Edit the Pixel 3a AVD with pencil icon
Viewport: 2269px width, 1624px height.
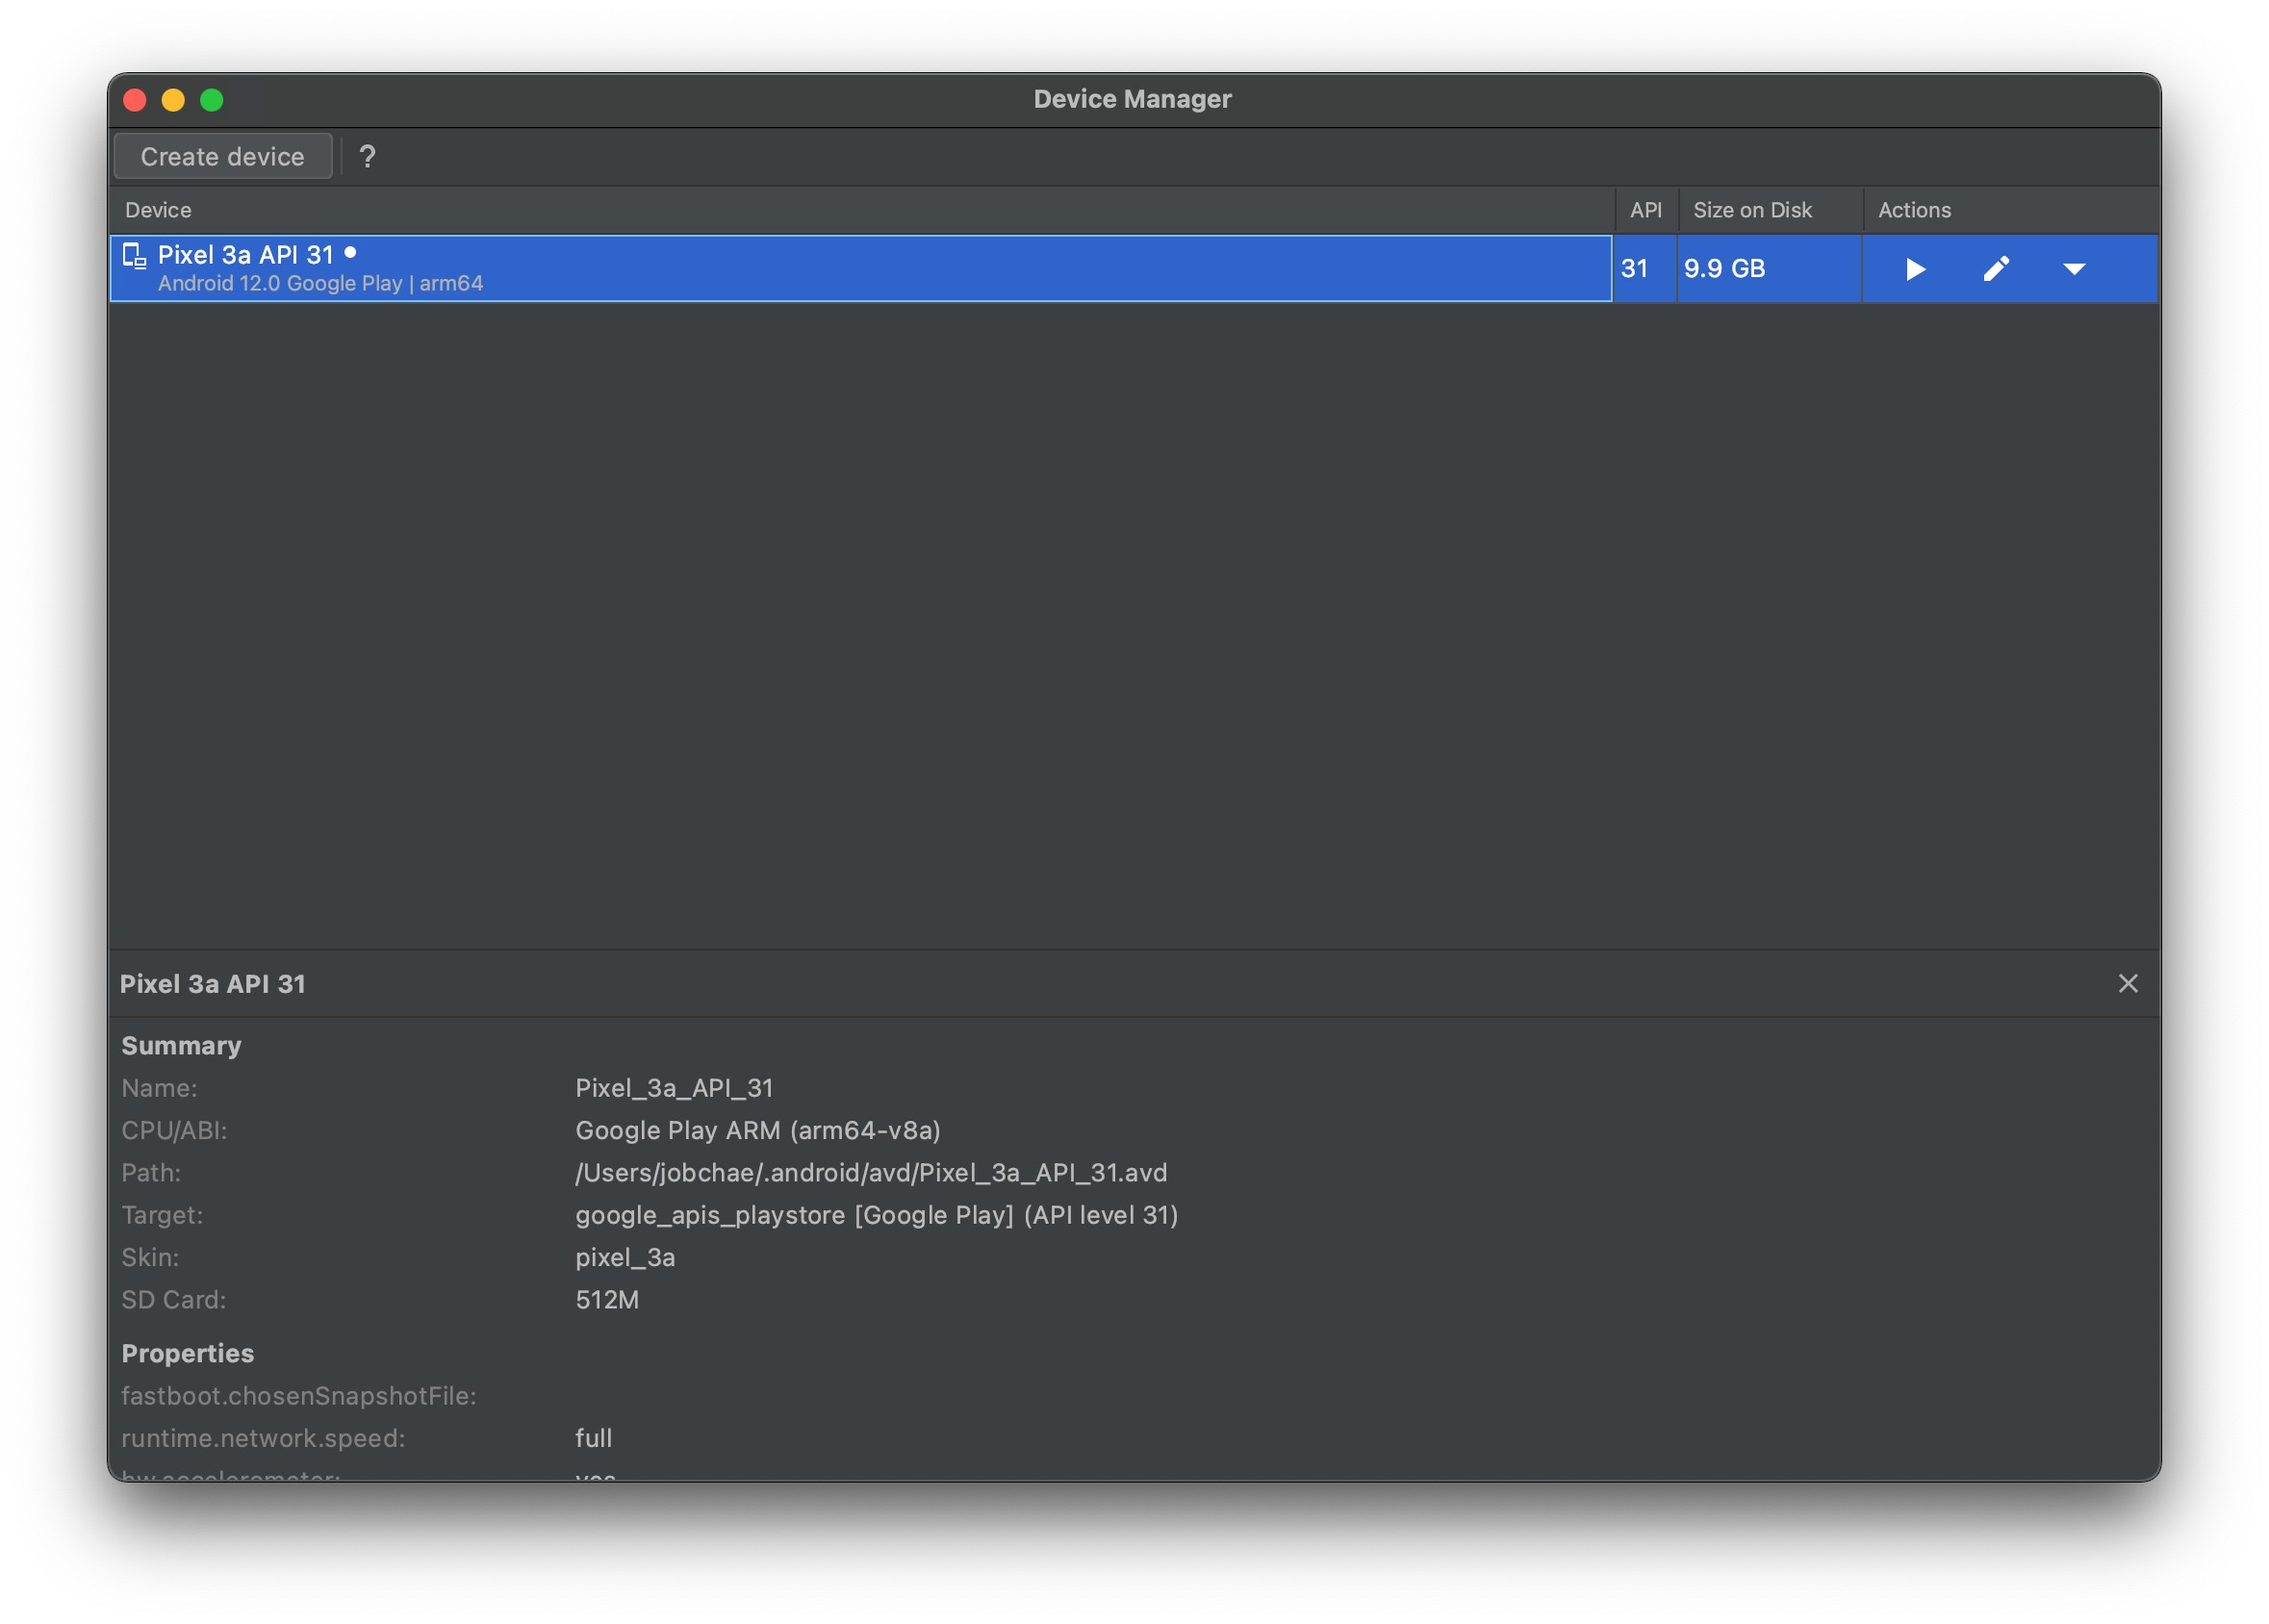pyautogui.click(x=1996, y=269)
